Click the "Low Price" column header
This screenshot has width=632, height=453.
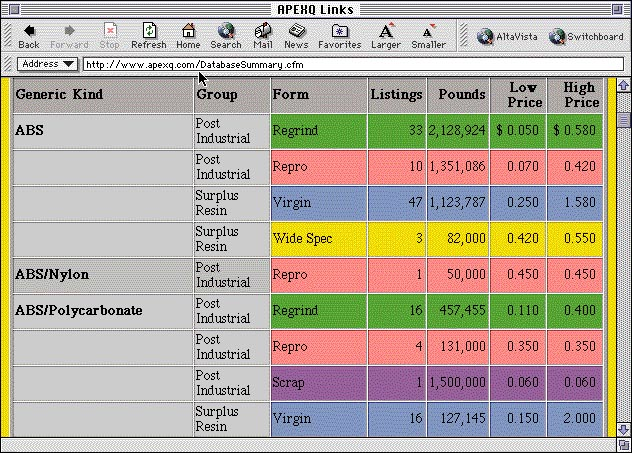tap(518, 95)
